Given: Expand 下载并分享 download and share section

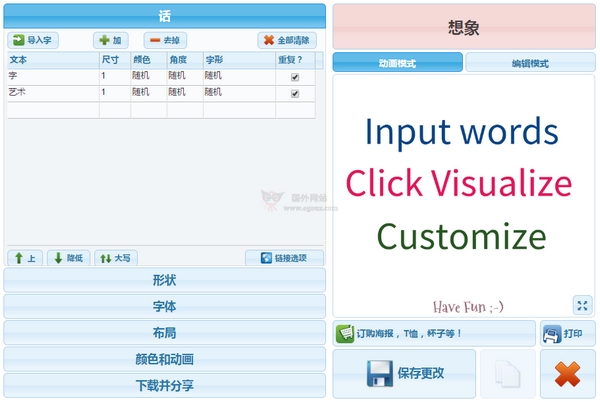Looking at the screenshot, I should tap(165, 386).
